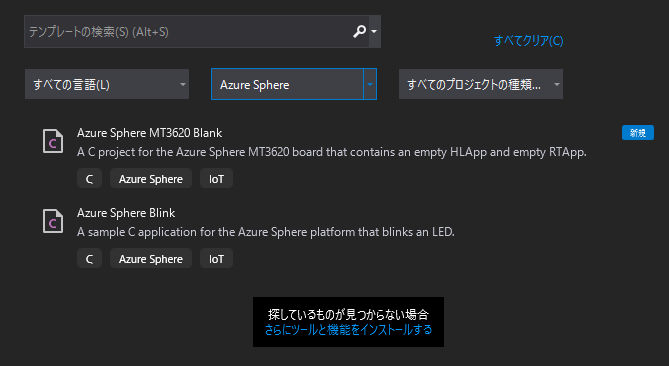The width and height of the screenshot is (669, 366).
Task: Click the すべてクリア(C) link
Action: (528, 41)
